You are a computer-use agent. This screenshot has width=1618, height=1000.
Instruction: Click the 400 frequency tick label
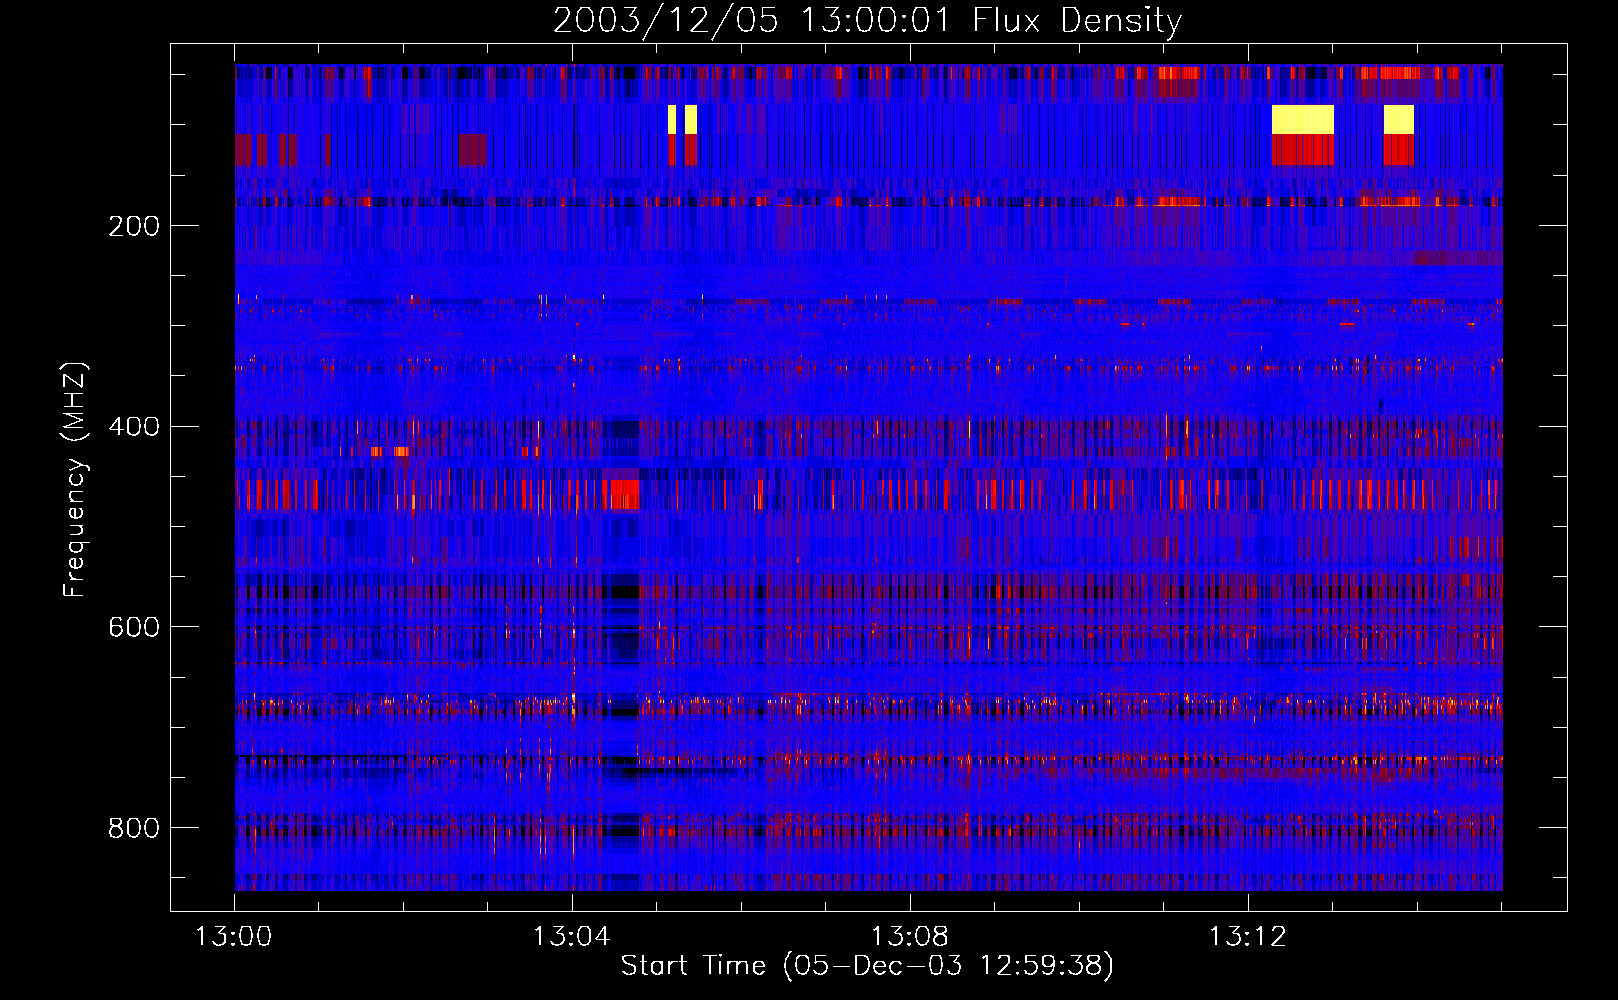[134, 427]
